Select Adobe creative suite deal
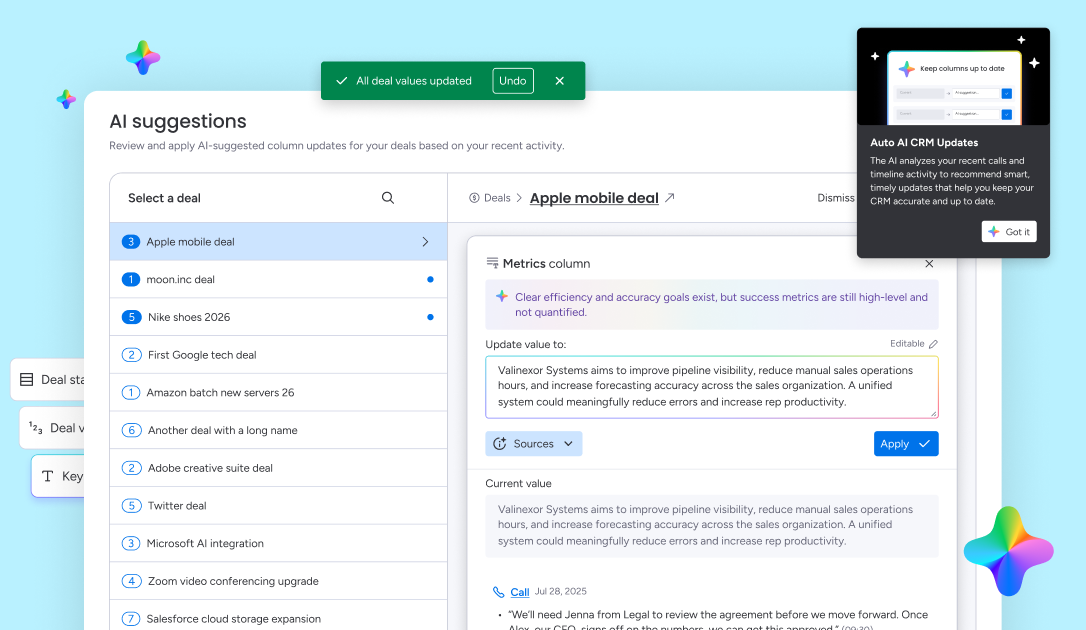This screenshot has height=630, width=1086. pos(278,468)
